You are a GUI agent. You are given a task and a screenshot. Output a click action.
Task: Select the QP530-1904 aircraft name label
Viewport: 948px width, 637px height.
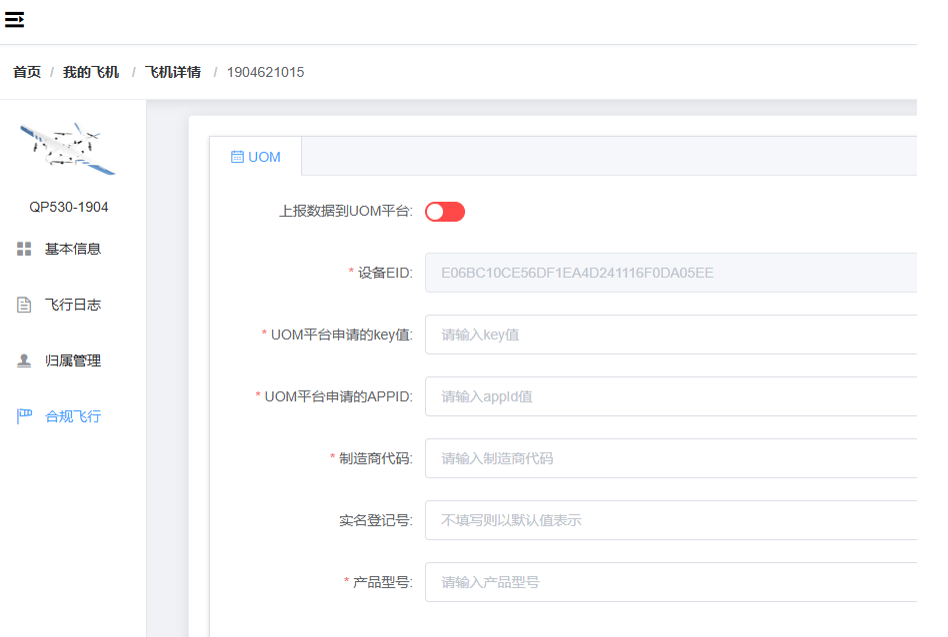(69, 207)
